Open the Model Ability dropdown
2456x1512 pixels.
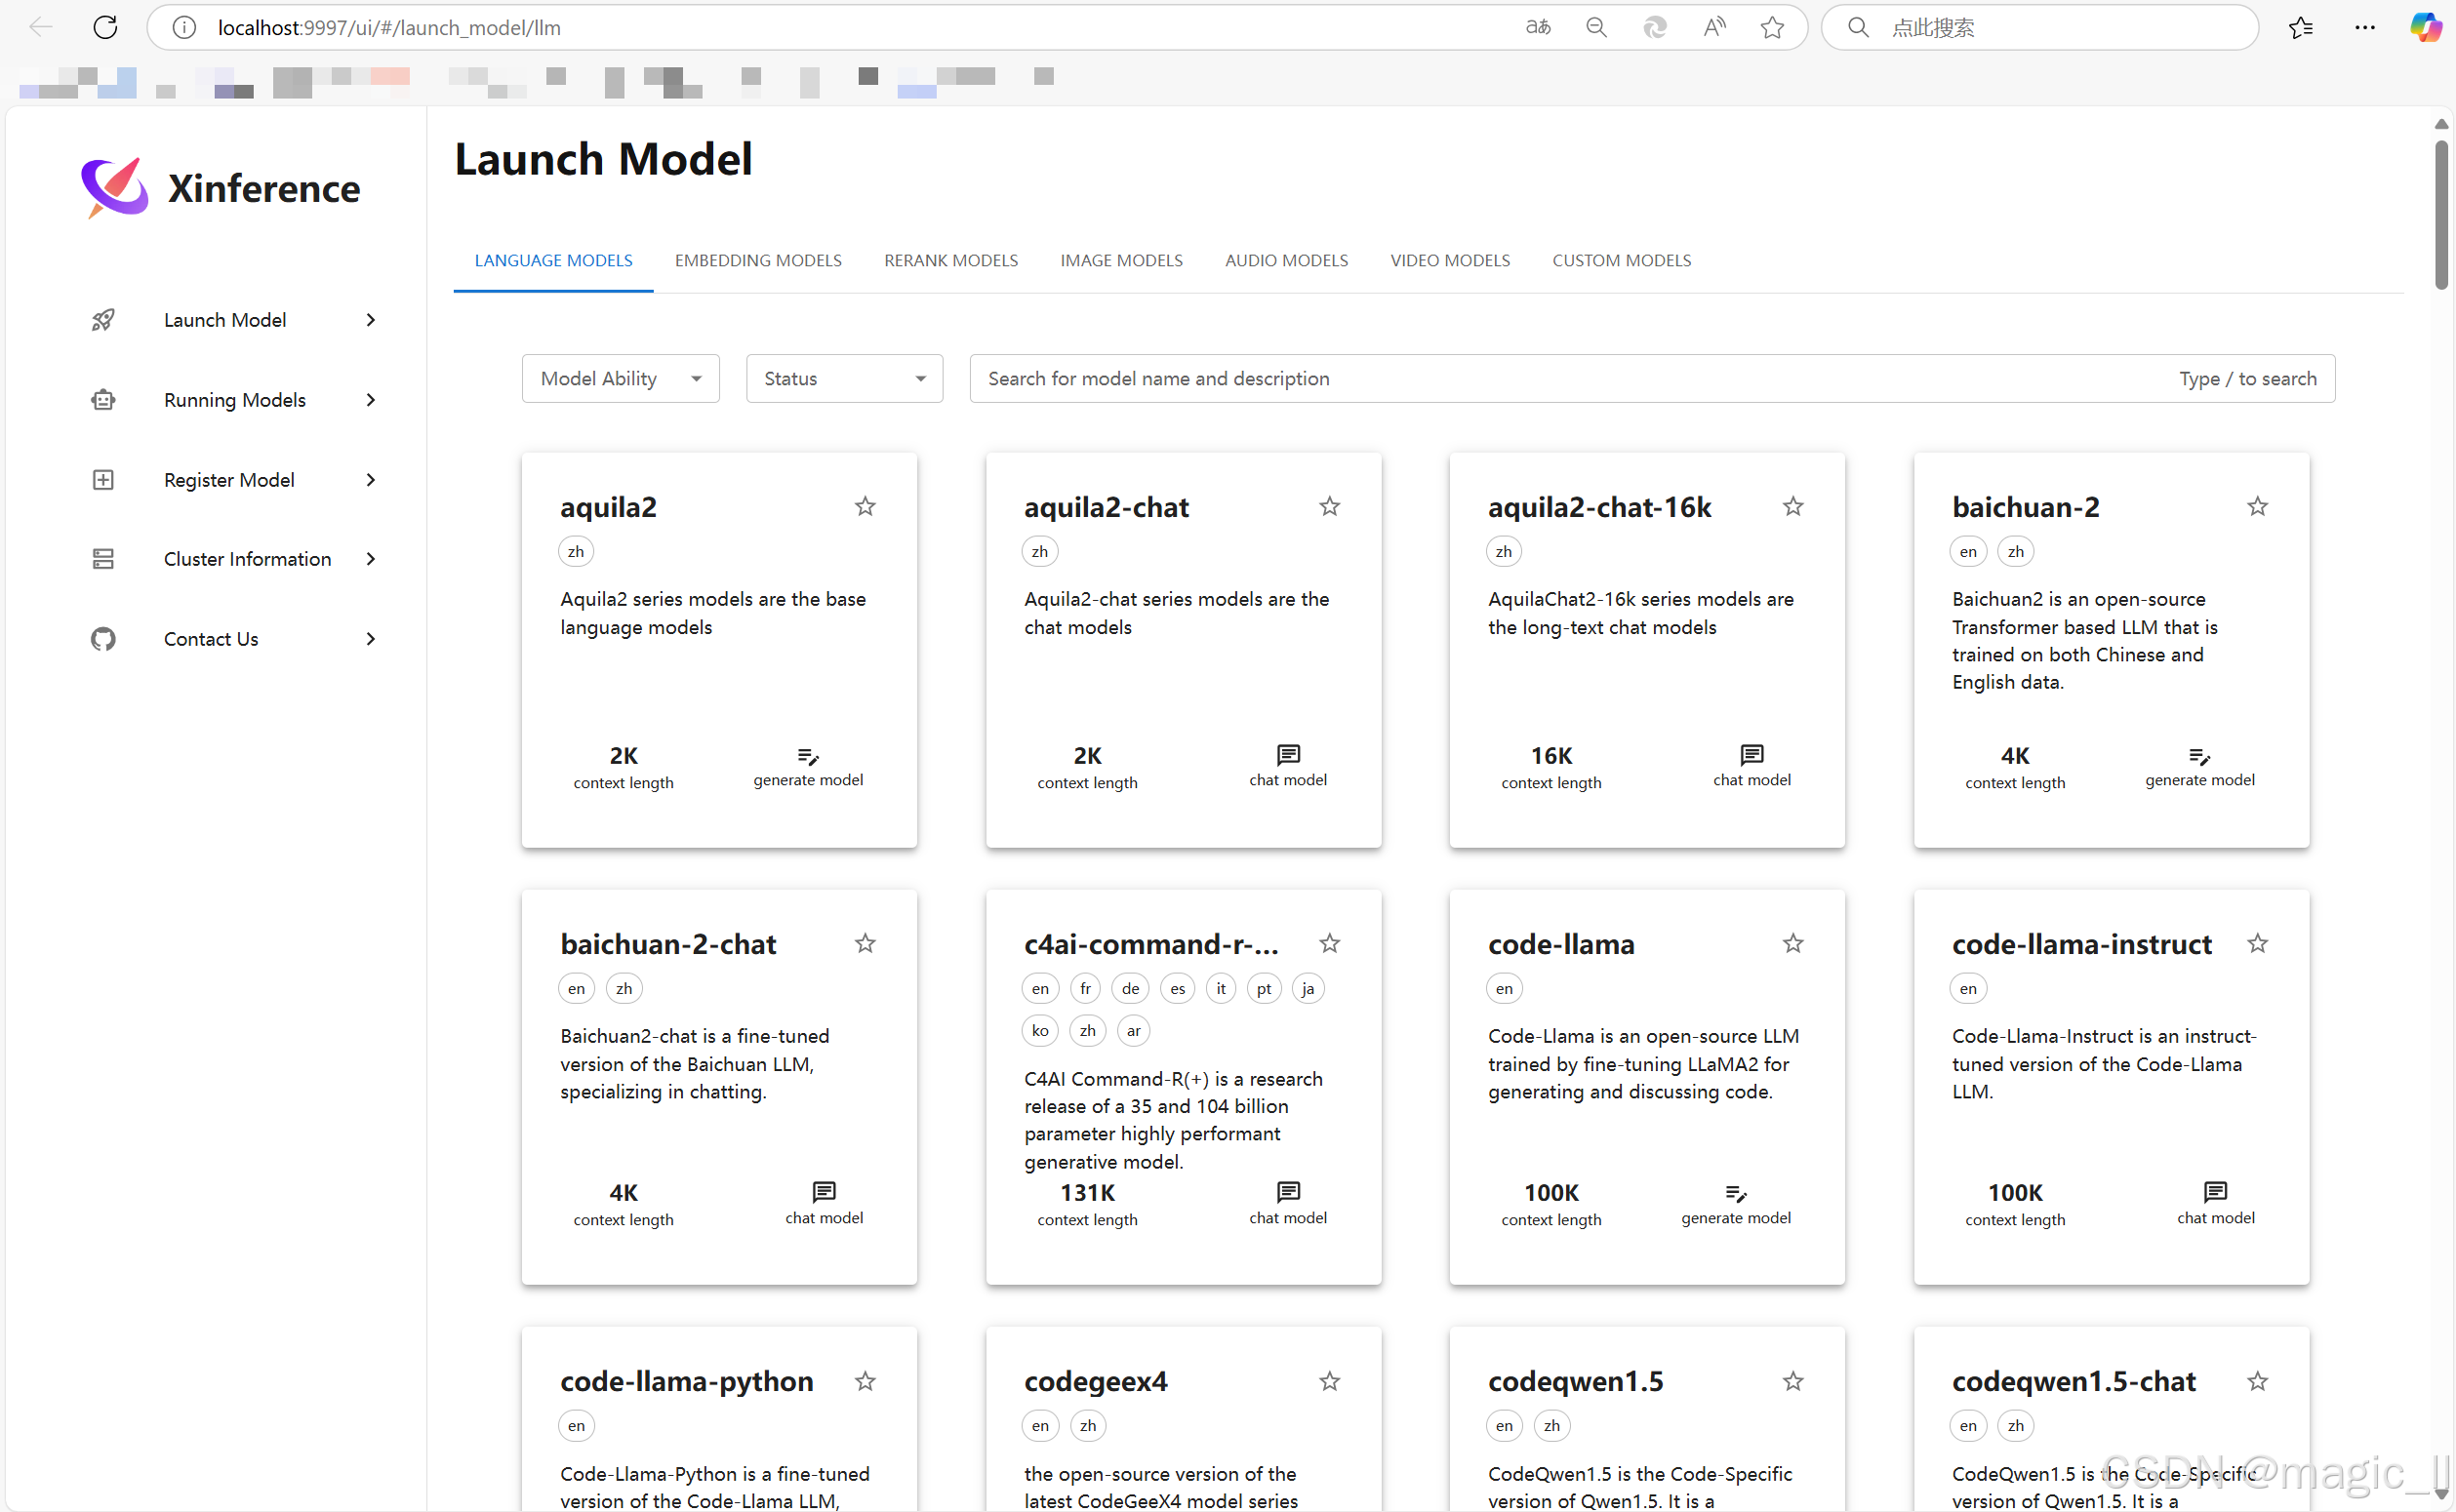[620, 379]
